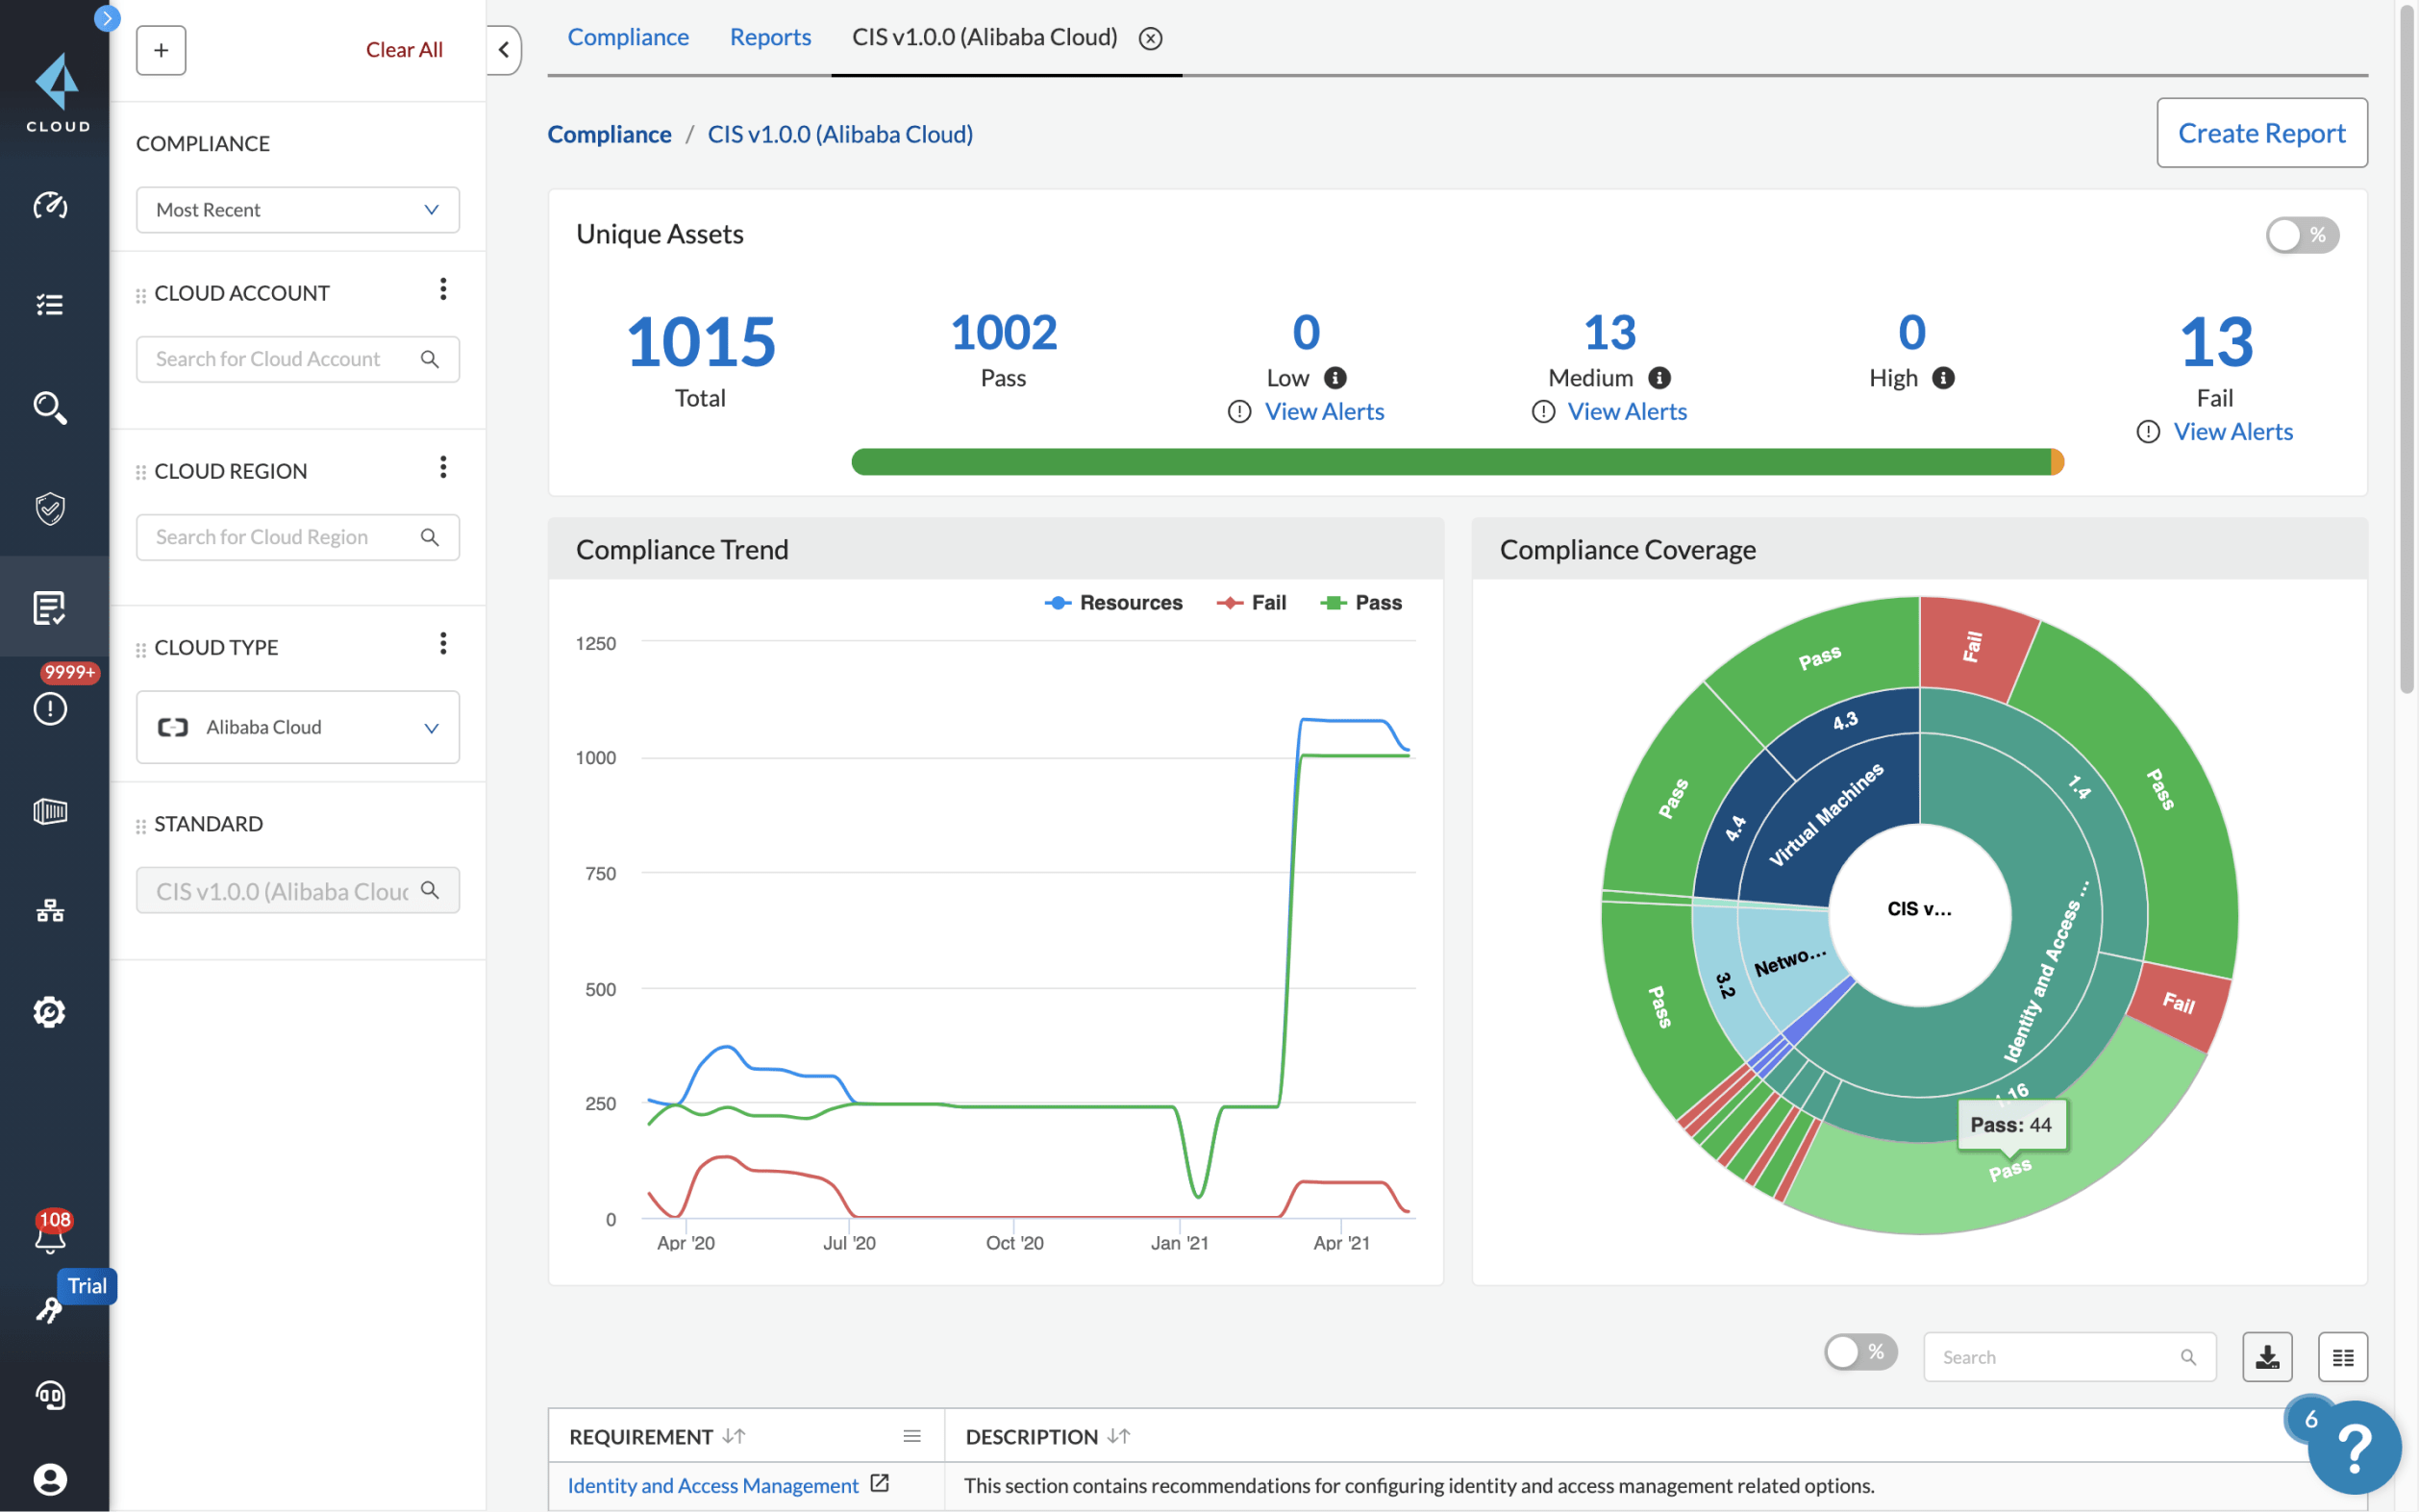Click the download icon near the requirements table
This screenshot has width=2419, height=1512.
click(2267, 1356)
